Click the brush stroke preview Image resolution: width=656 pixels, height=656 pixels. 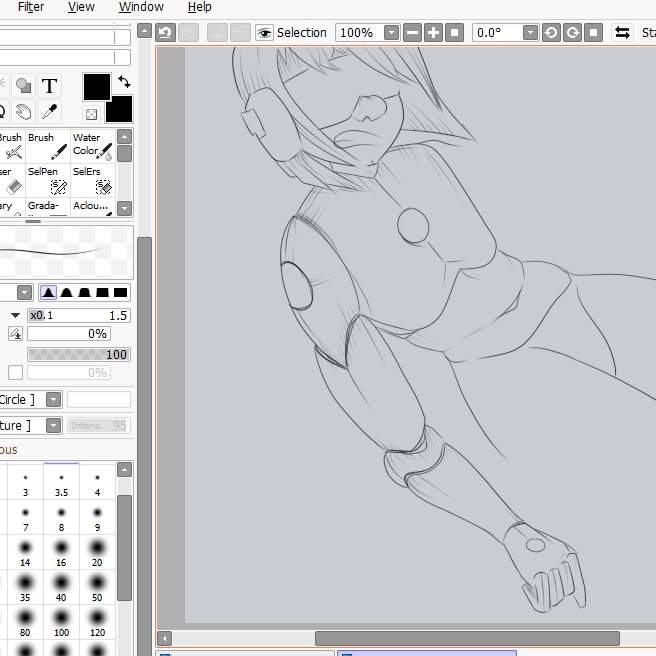click(67, 252)
